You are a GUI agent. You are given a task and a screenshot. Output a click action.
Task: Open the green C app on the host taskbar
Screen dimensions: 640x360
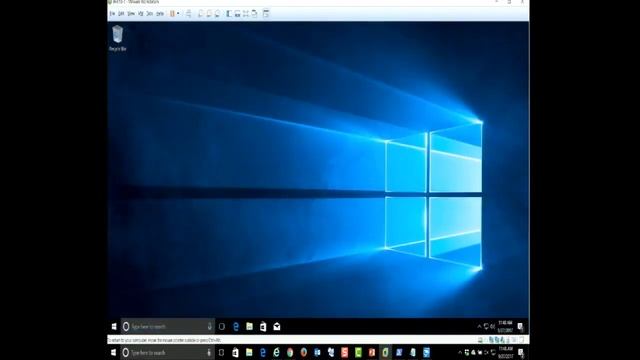pos(358,353)
